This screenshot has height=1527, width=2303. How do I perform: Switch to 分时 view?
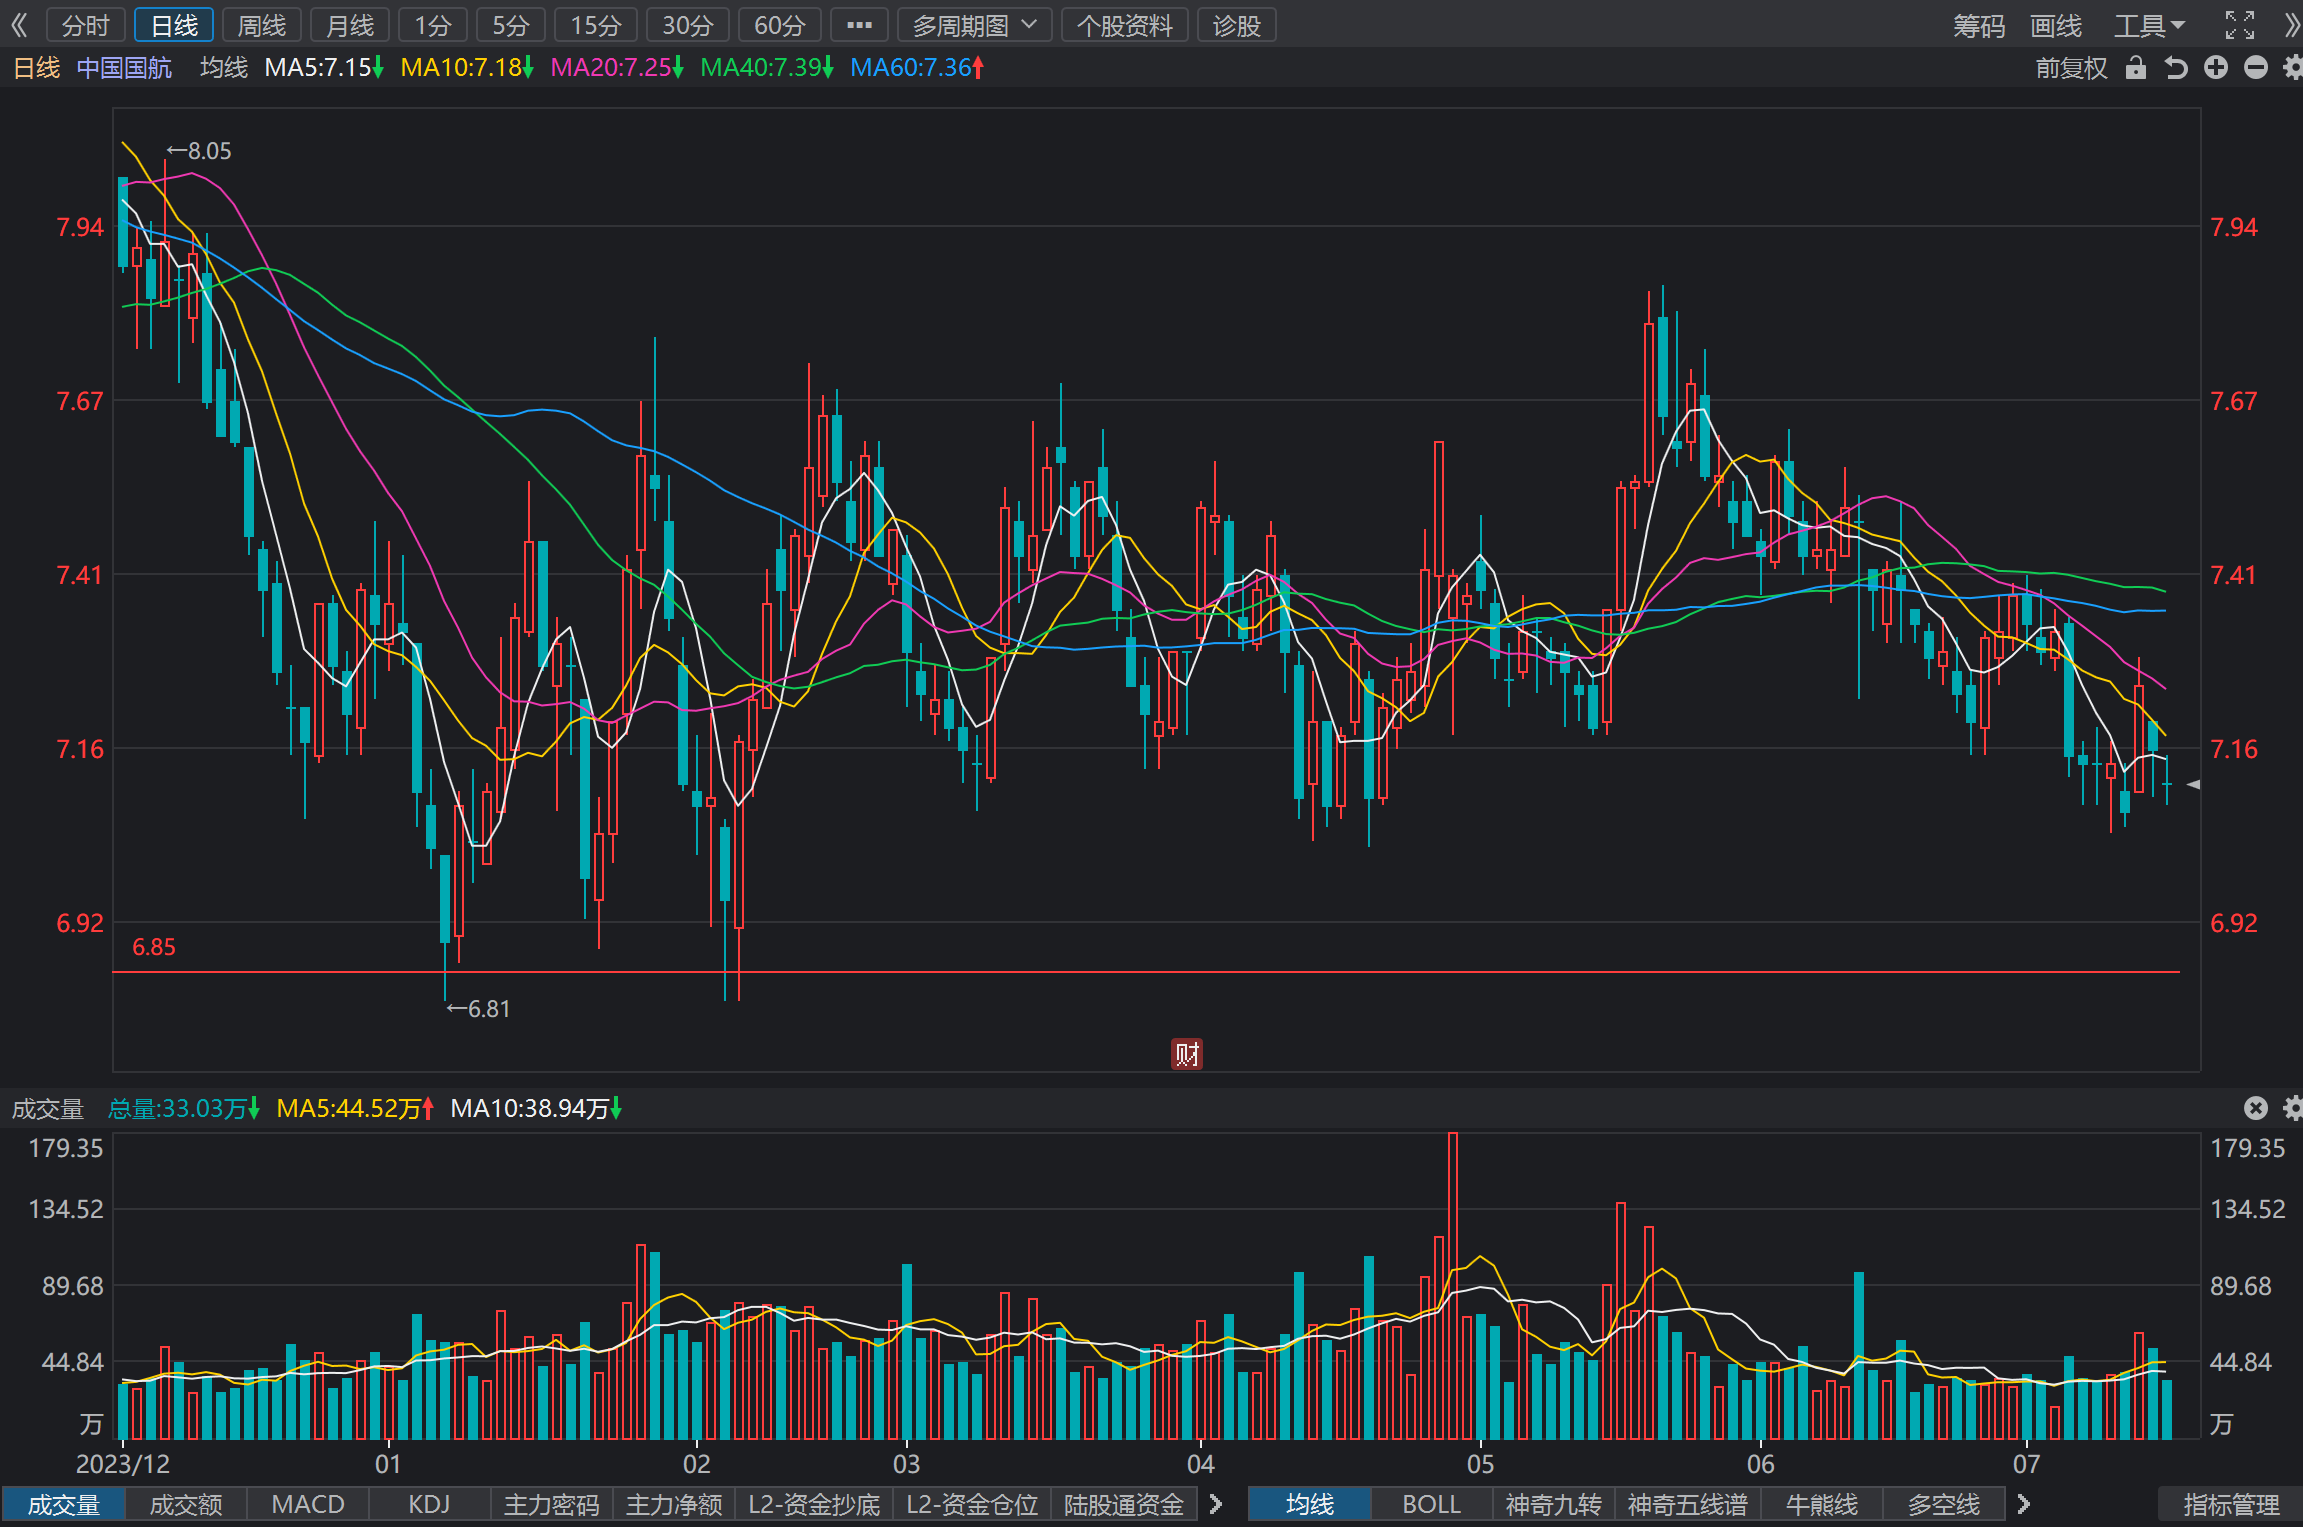pos(86,25)
